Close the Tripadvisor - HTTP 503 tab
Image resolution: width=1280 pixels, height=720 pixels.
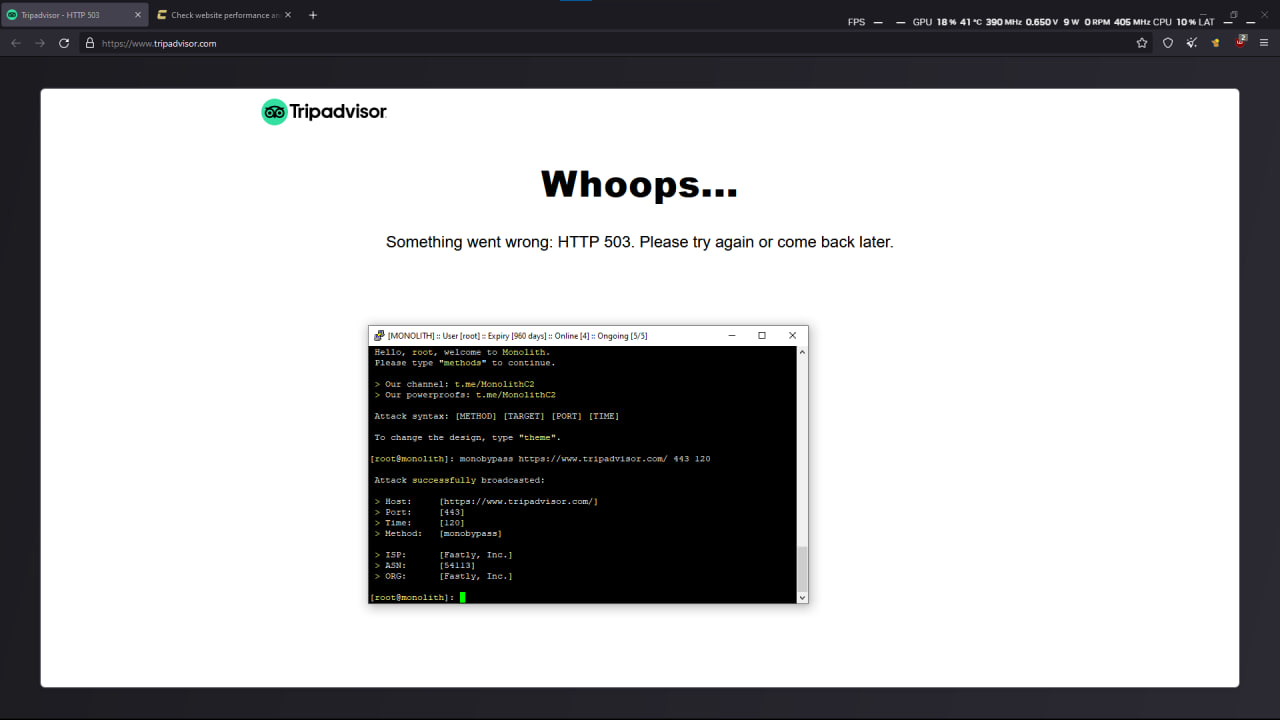pyautogui.click(x=138, y=15)
